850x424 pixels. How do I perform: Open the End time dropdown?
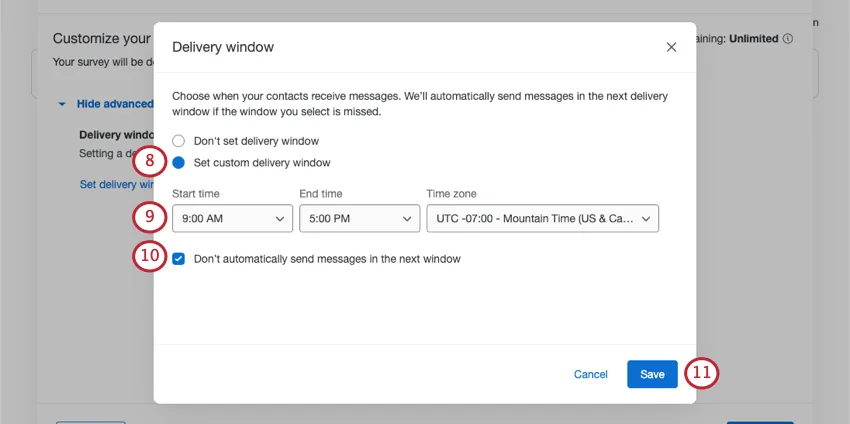click(x=359, y=218)
